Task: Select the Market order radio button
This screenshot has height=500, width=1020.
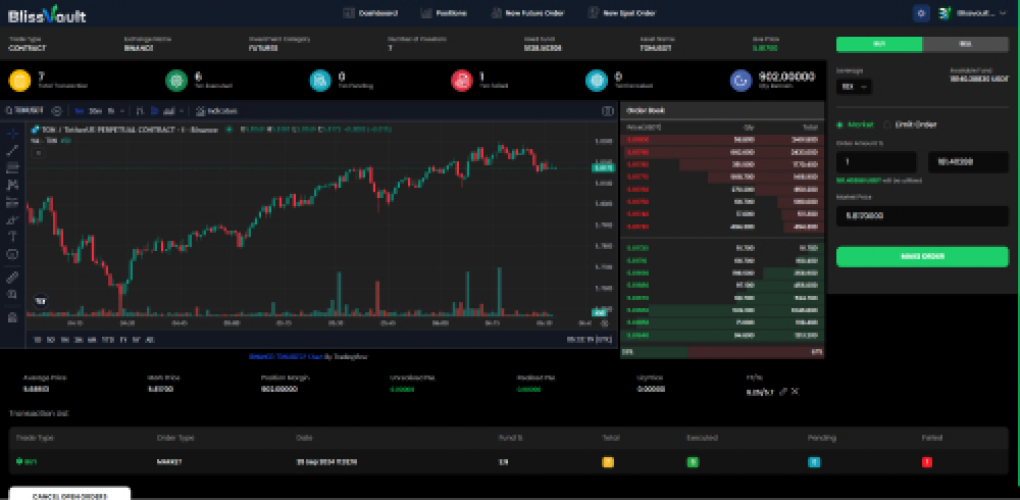Action: [840, 124]
